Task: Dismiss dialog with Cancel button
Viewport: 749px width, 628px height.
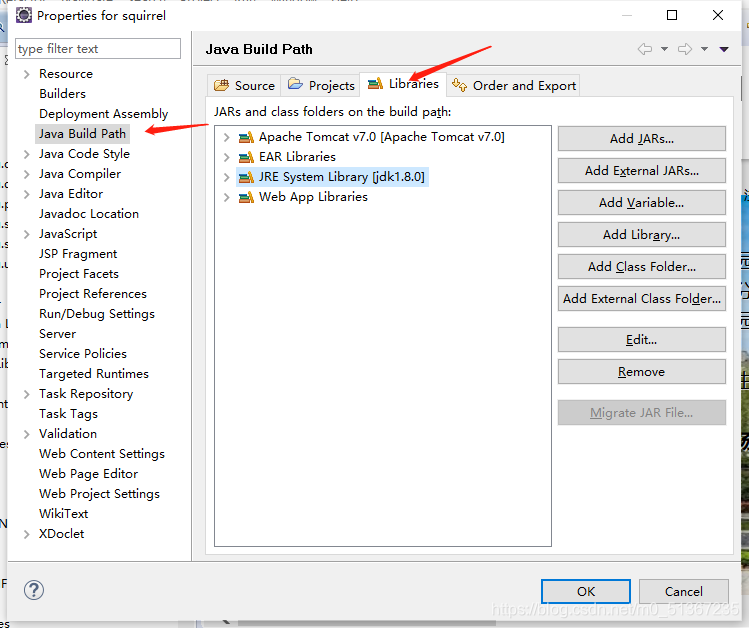Action: (684, 591)
